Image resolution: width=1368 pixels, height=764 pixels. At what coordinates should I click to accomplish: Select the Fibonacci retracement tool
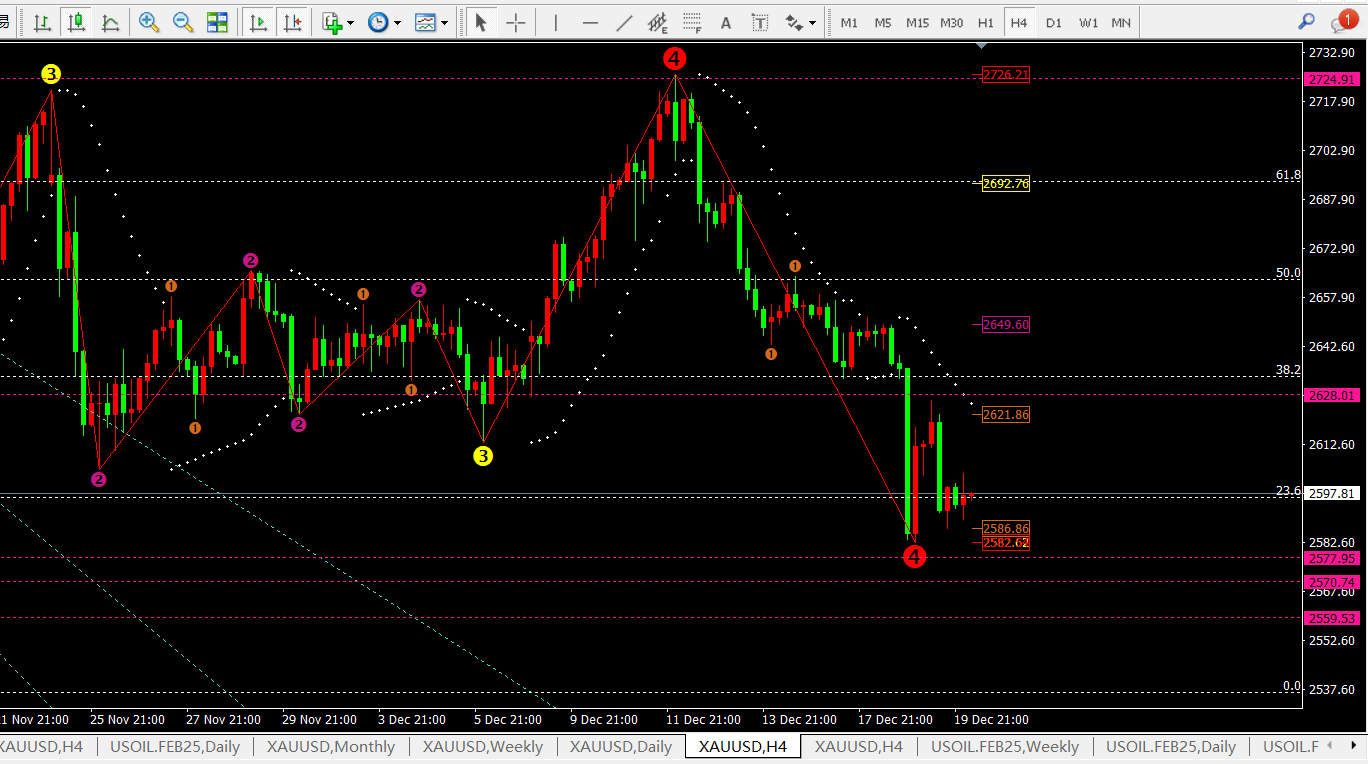(692, 22)
